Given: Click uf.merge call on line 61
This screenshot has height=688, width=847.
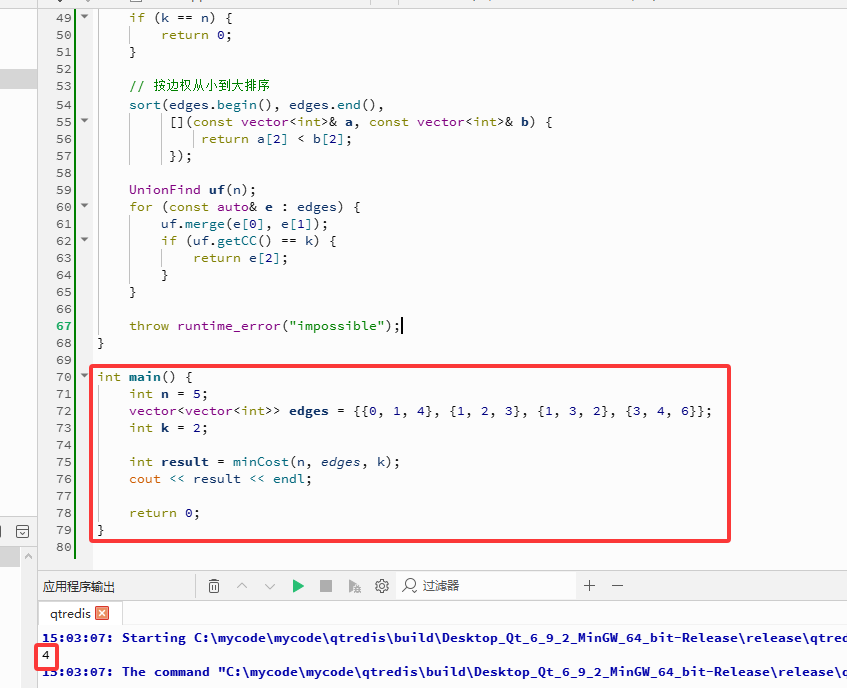Looking at the screenshot, I should pyautogui.click(x=192, y=224).
